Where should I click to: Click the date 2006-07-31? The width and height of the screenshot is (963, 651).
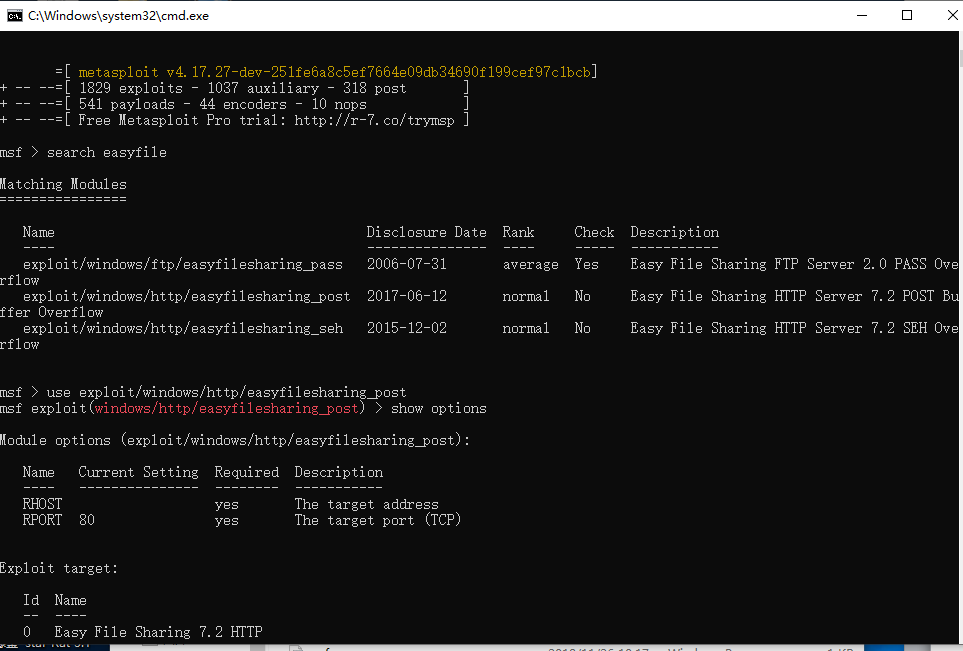[x=407, y=264]
